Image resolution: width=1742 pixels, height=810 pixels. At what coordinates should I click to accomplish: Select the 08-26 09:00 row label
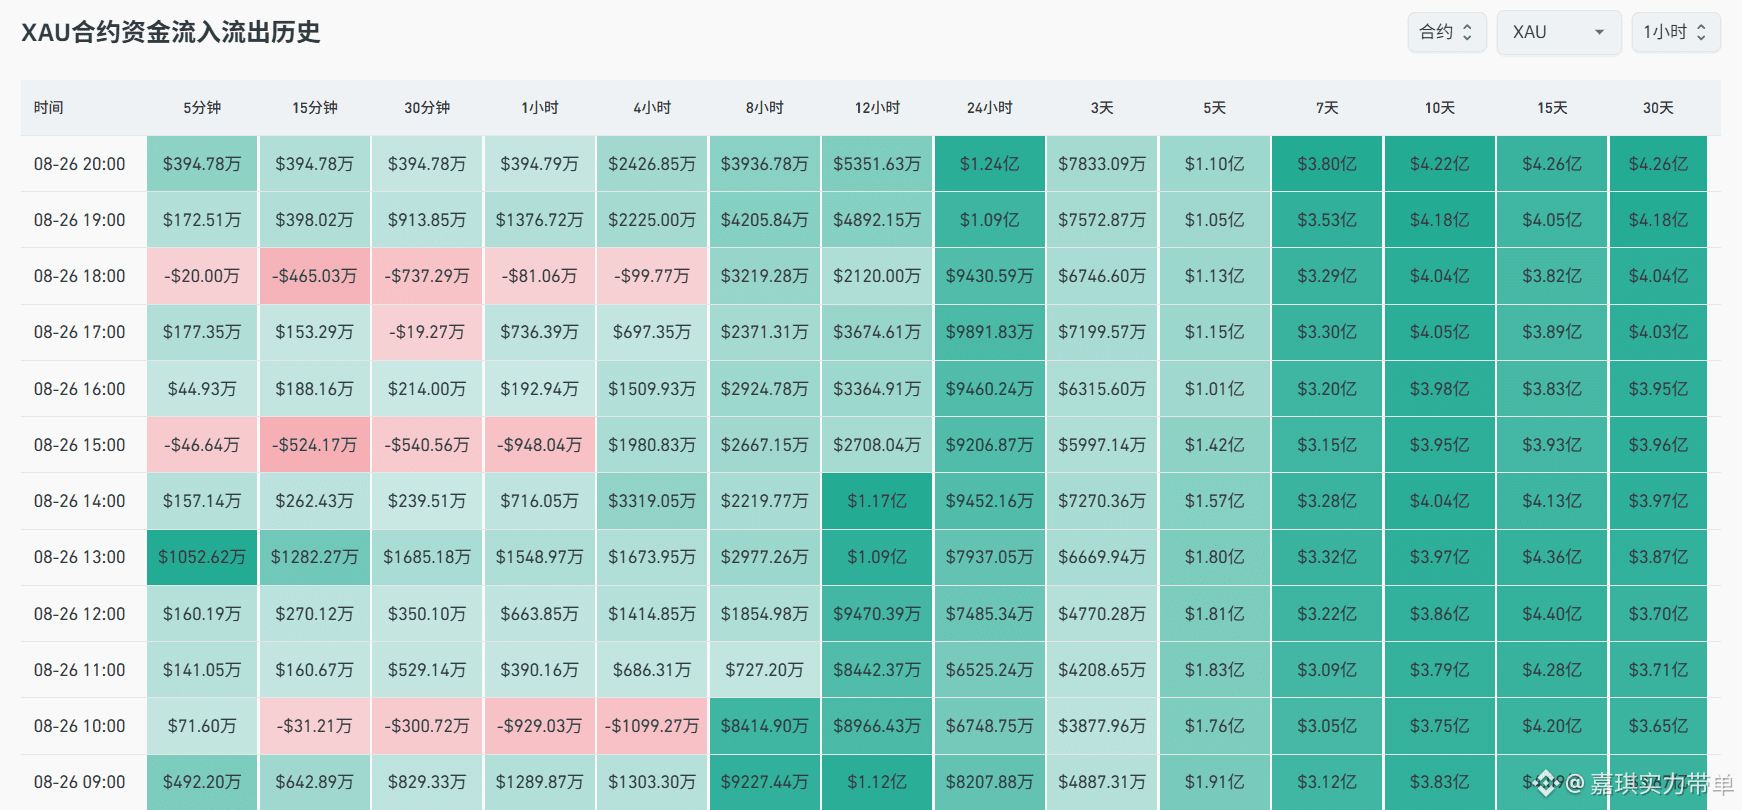point(80,782)
